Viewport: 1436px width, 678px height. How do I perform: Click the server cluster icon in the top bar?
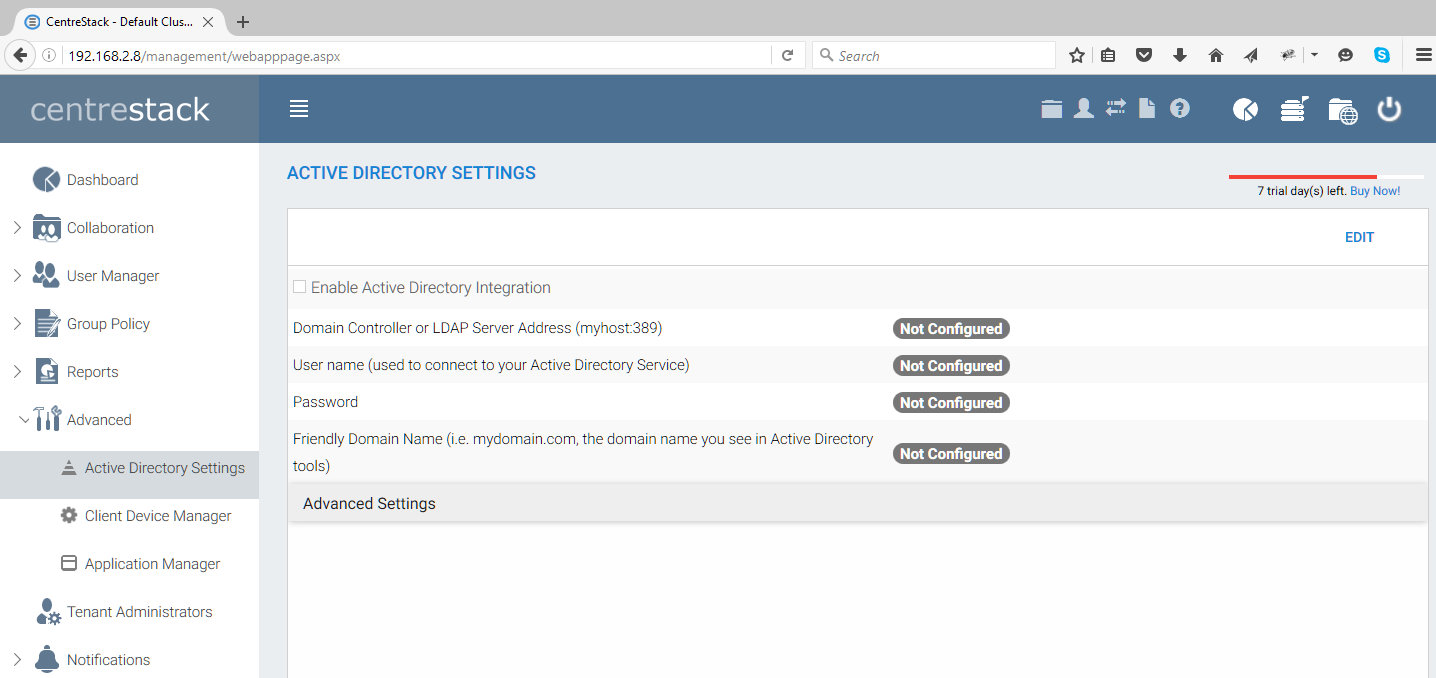(x=1293, y=110)
